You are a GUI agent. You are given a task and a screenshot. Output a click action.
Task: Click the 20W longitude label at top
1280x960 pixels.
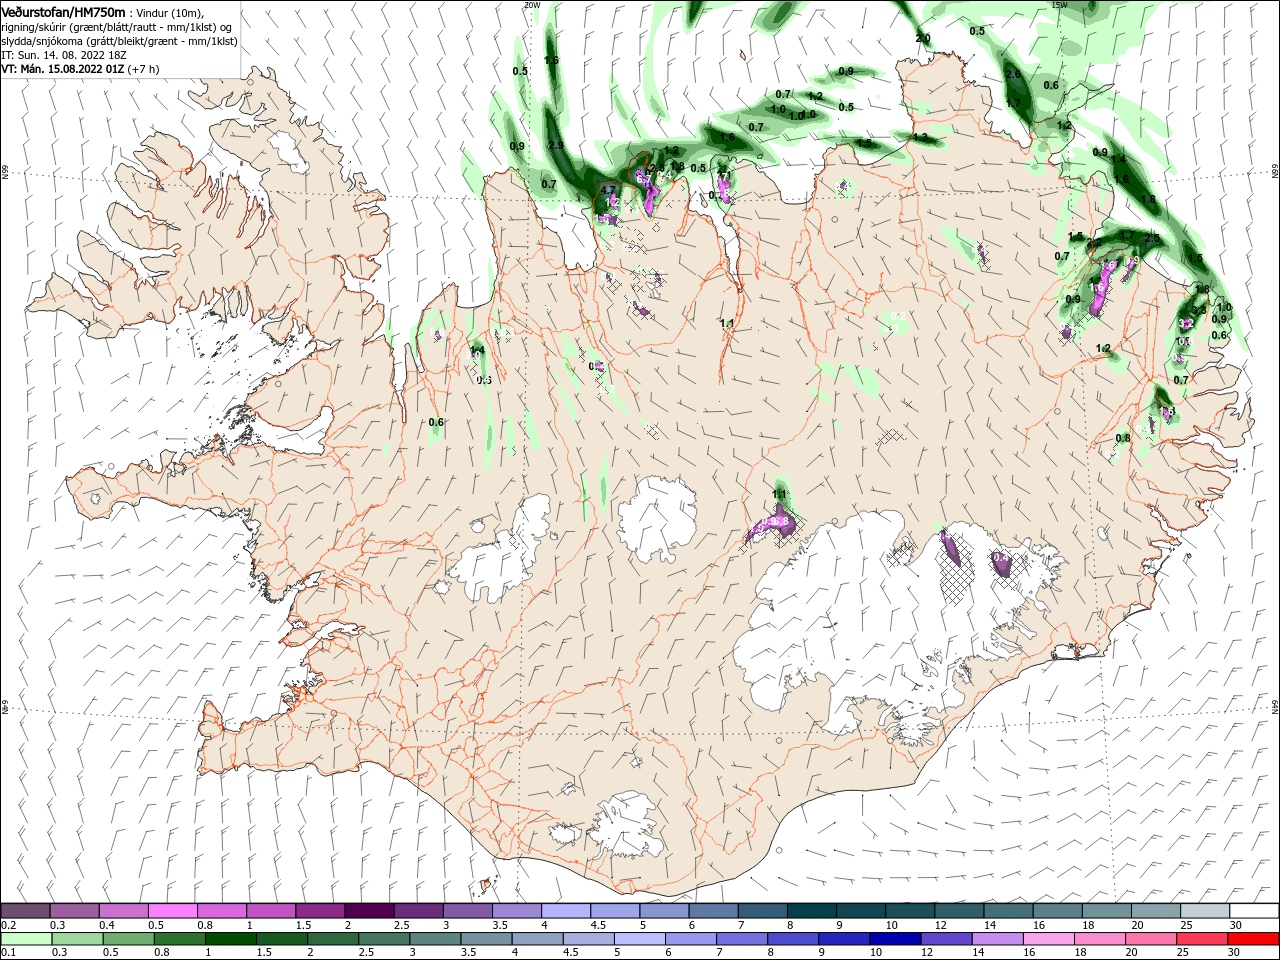tap(531, 4)
